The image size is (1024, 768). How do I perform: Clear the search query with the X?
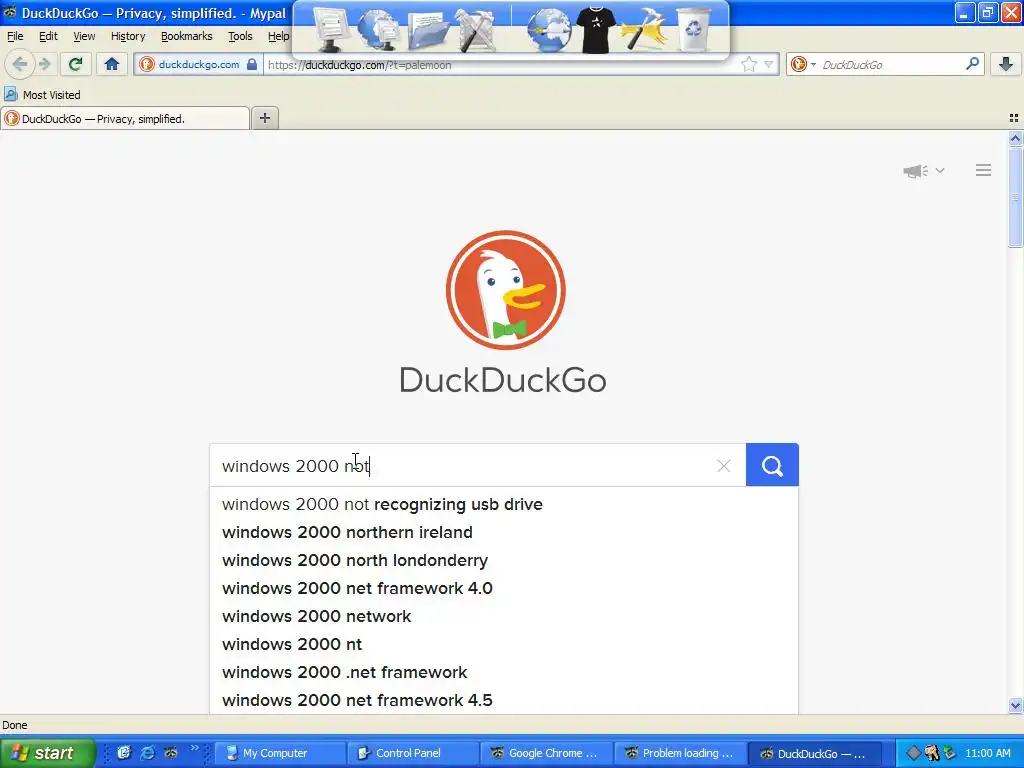click(x=724, y=466)
